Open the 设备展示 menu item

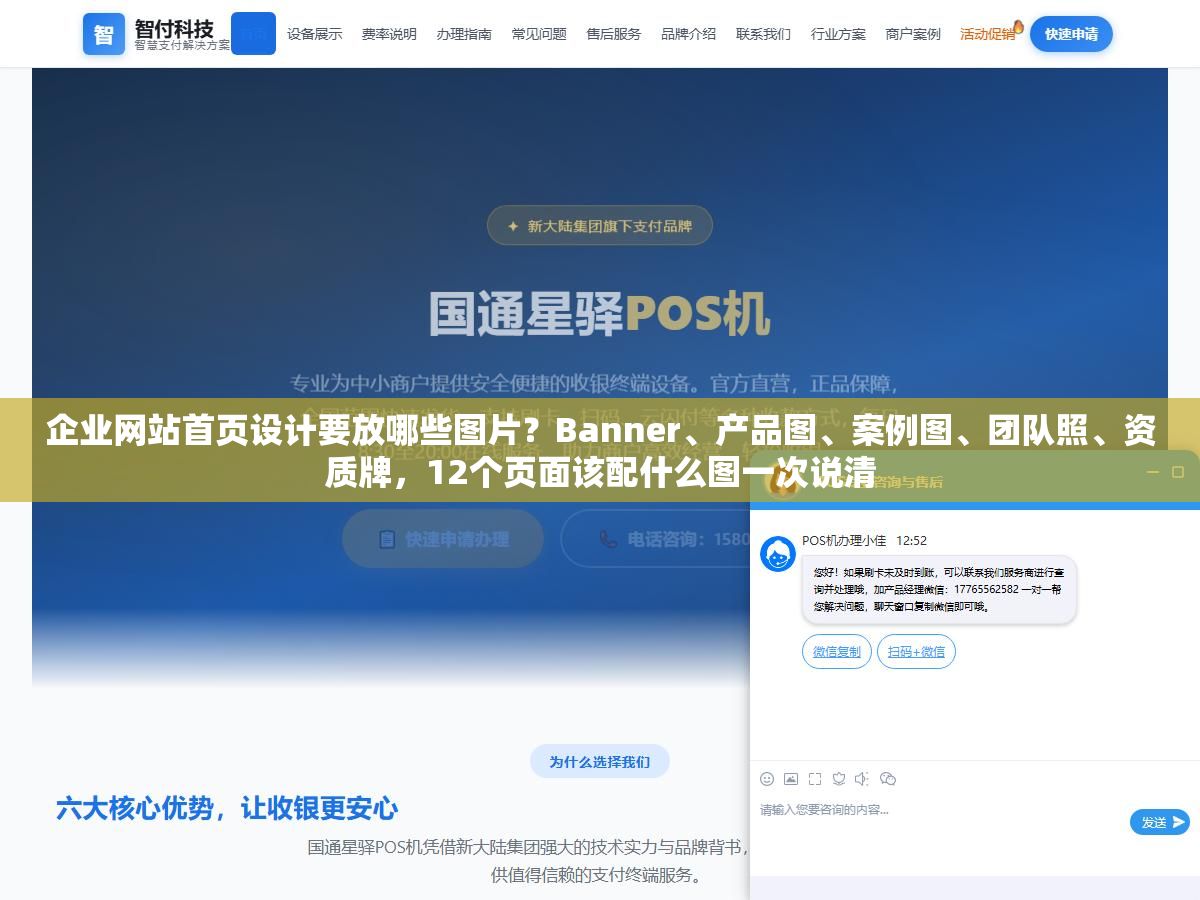(314, 34)
